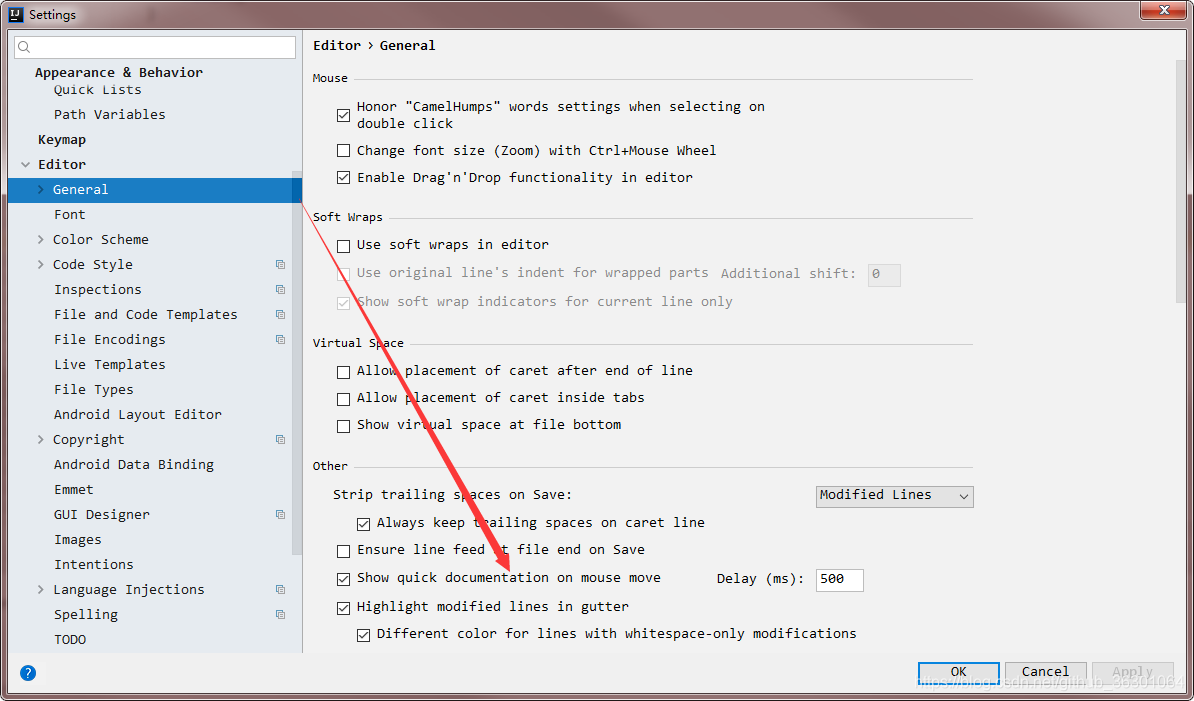Expand the Color Scheme node
The image size is (1194, 701).
tap(41, 240)
